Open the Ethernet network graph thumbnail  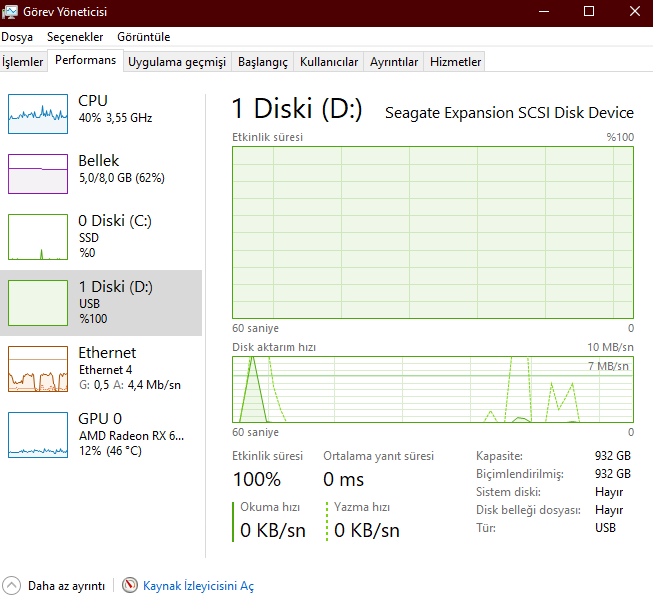(x=37, y=368)
